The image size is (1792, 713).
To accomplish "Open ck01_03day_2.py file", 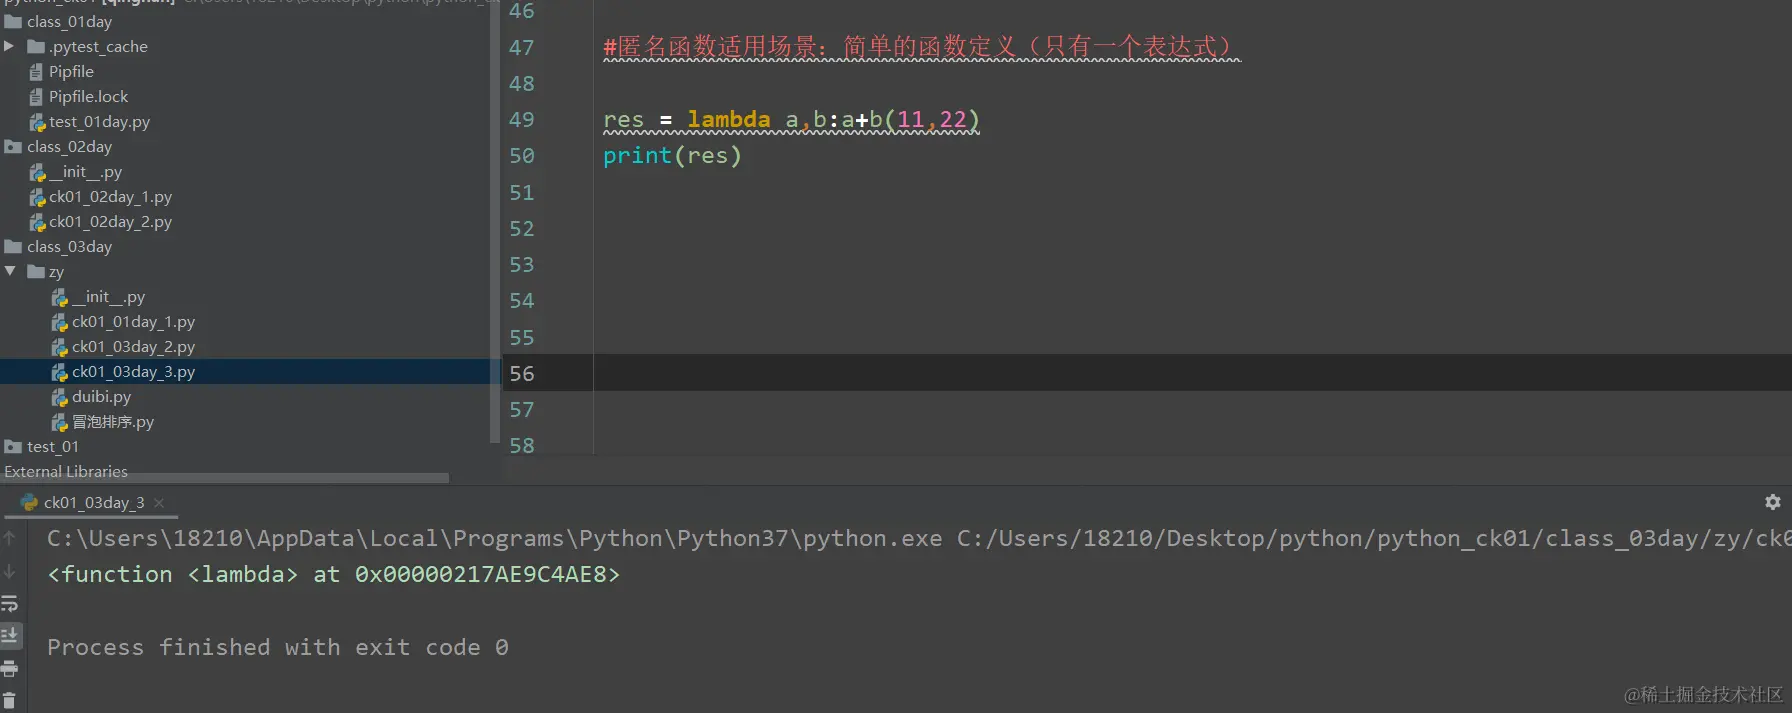I will click(x=123, y=346).
